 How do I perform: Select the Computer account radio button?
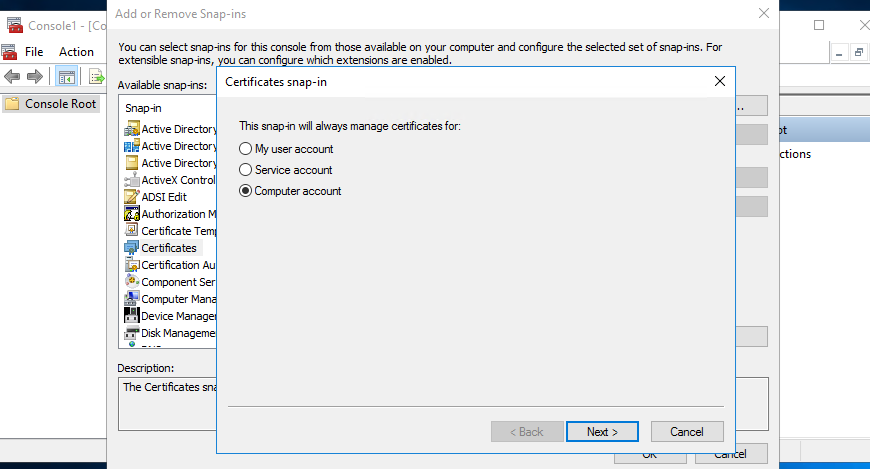pyautogui.click(x=246, y=191)
